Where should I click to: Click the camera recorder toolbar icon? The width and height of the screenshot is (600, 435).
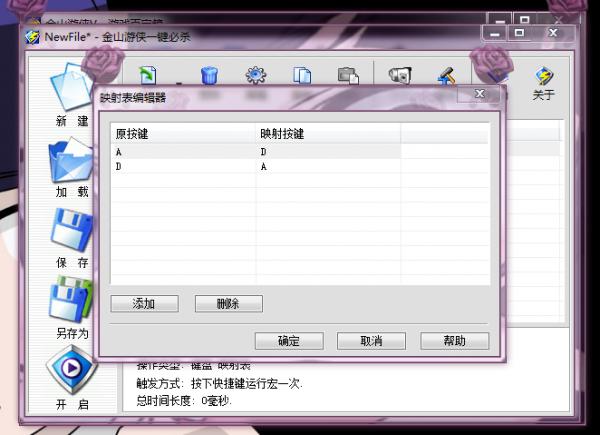coord(400,75)
